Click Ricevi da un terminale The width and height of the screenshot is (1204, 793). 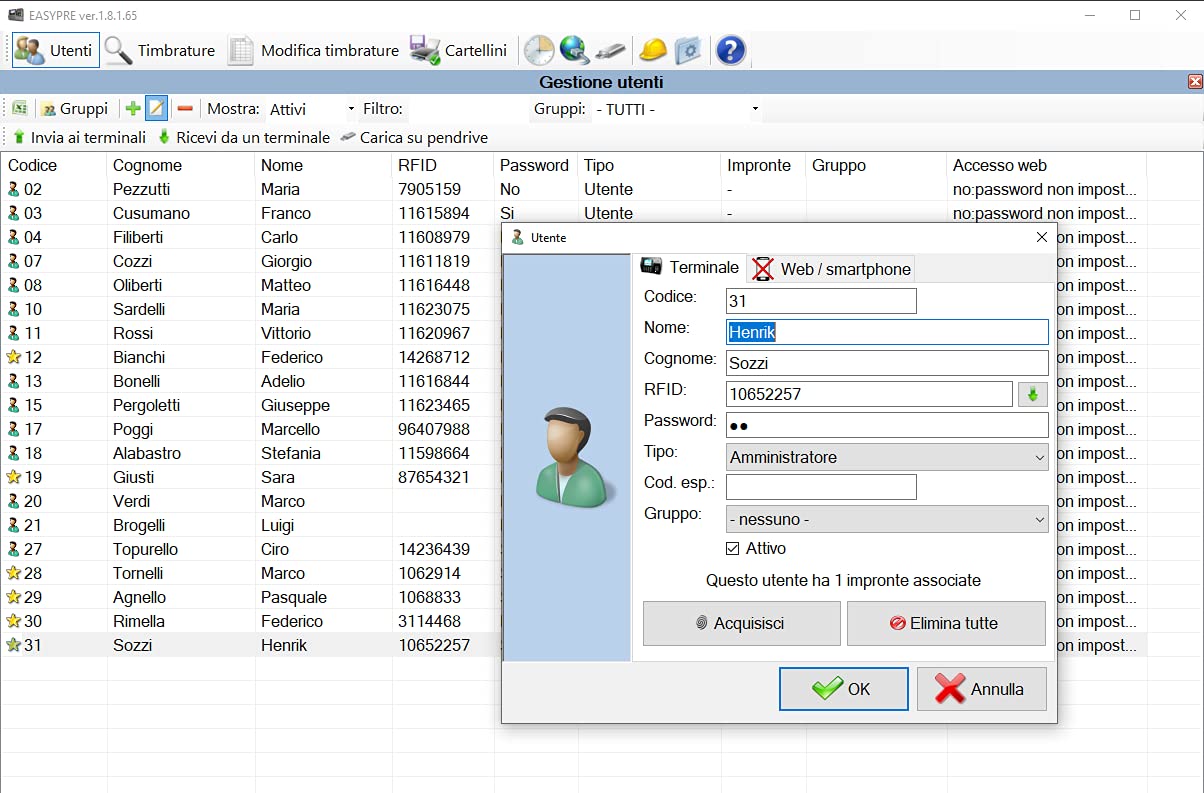coord(243,137)
